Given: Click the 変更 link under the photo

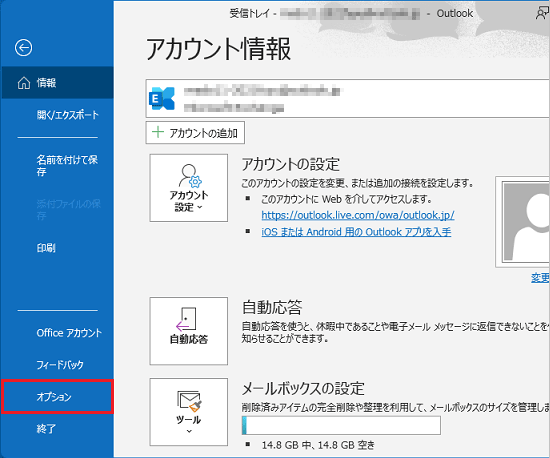Looking at the screenshot, I should pyautogui.click(x=540, y=278).
